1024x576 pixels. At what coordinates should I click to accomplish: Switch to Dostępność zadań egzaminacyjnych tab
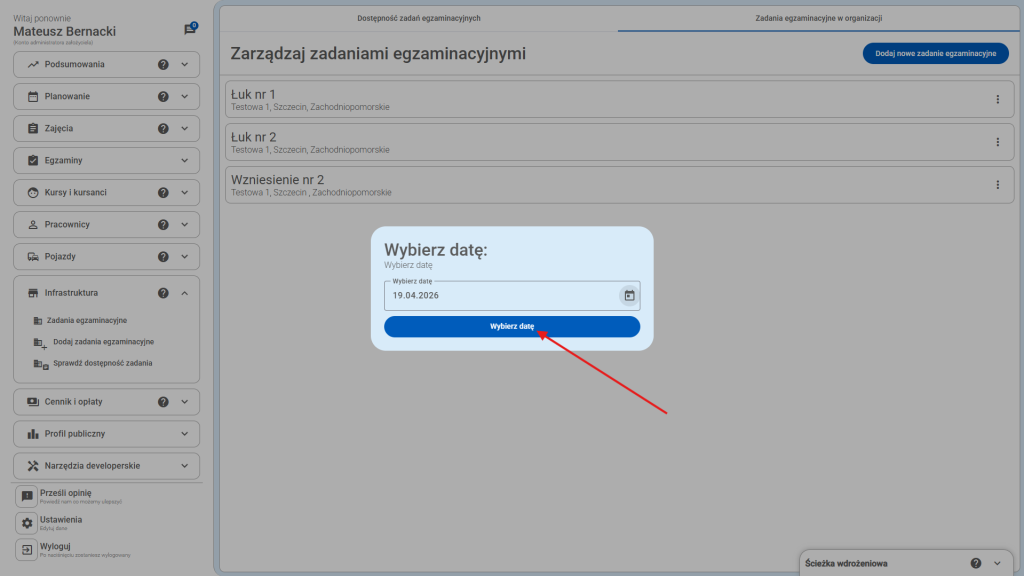pos(419,18)
